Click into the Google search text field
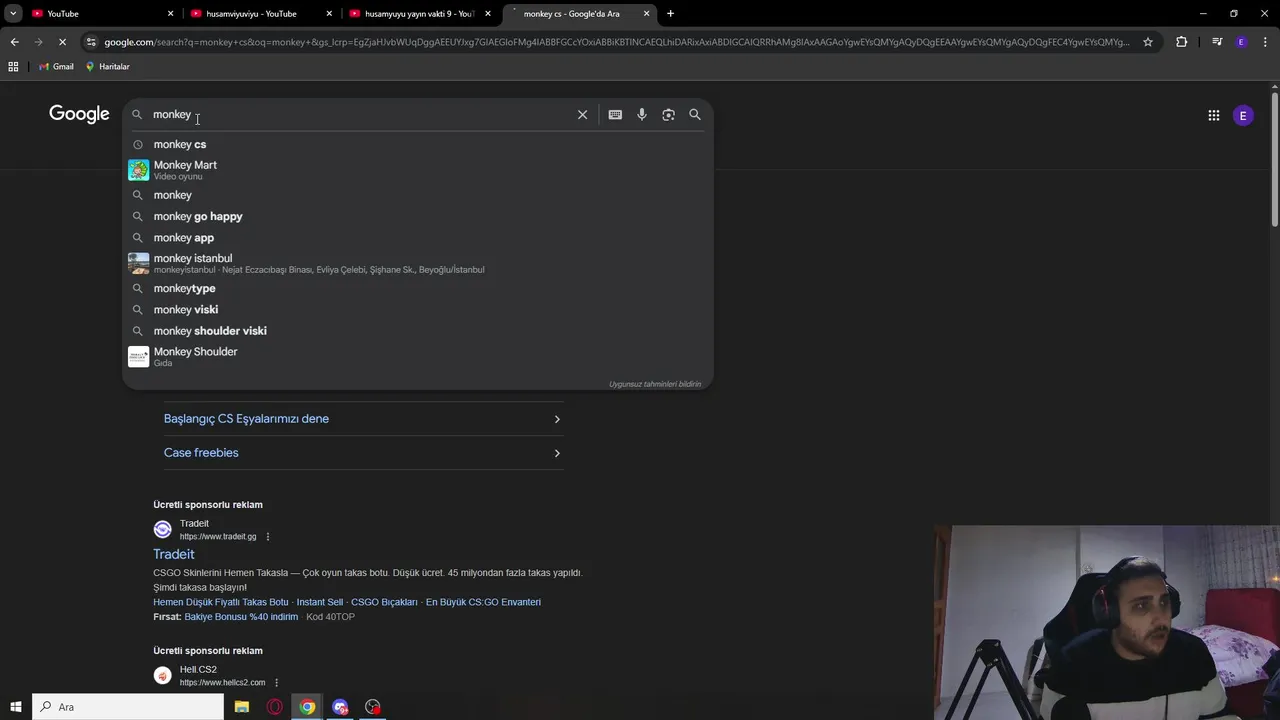 point(360,115)
